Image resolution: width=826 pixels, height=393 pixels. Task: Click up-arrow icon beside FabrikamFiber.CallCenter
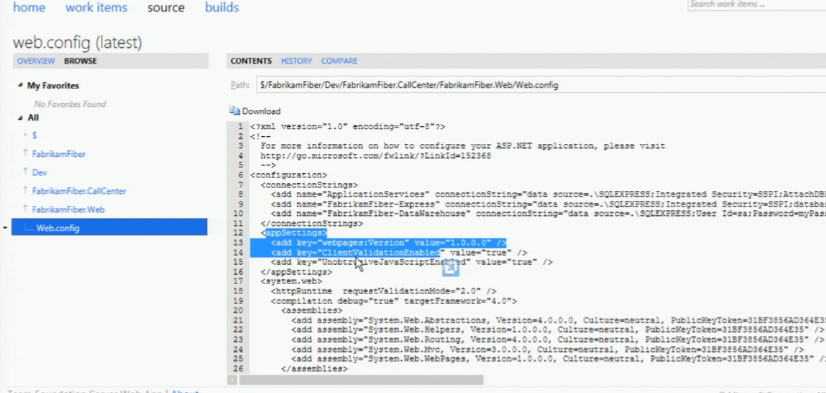tap(25, 190)
